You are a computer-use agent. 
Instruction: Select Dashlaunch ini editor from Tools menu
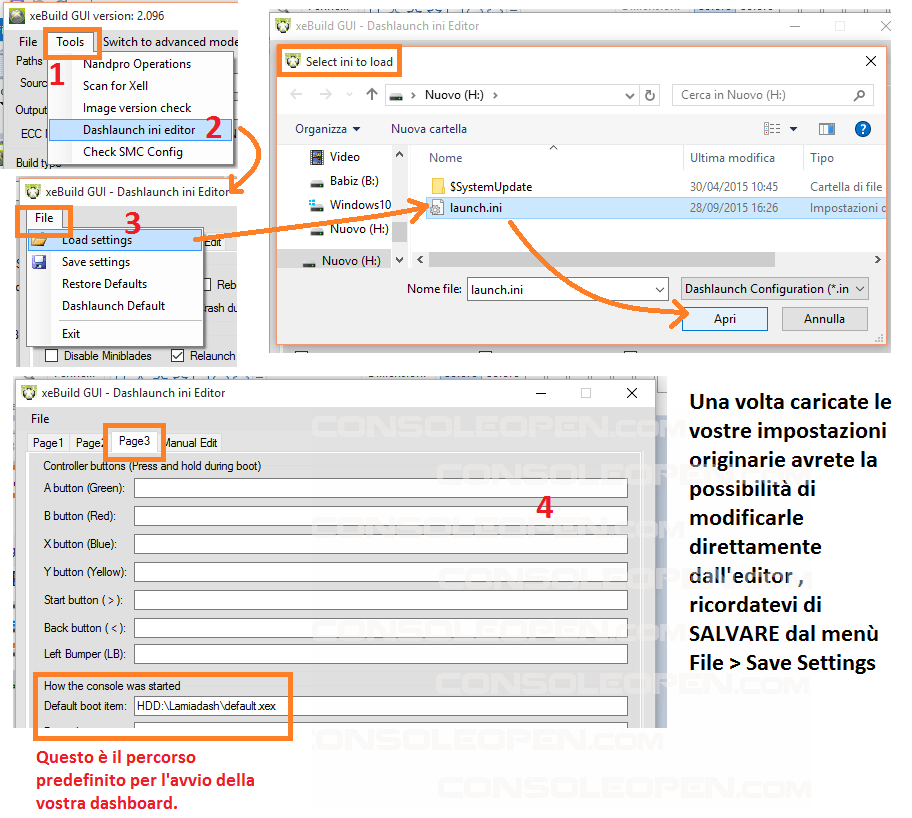[139, 130]
